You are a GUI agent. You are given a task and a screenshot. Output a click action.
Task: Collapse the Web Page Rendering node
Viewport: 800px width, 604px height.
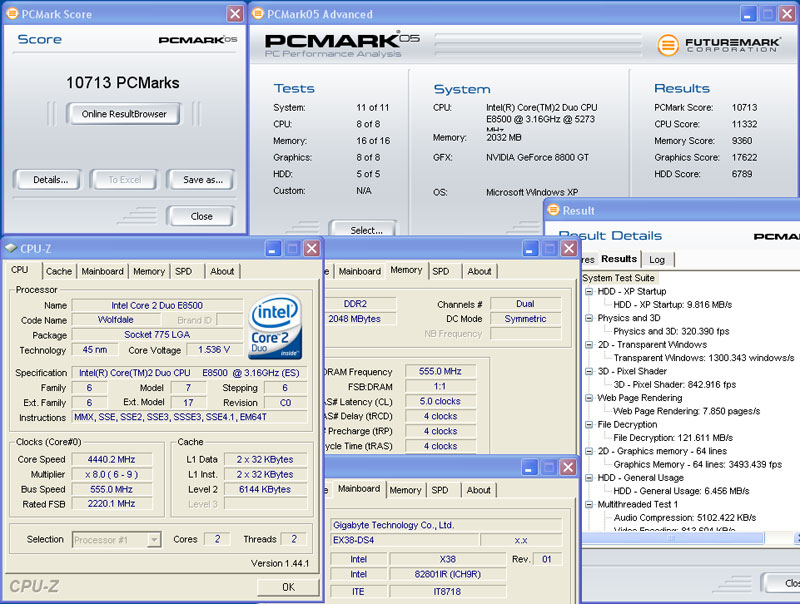pos(589,397)
